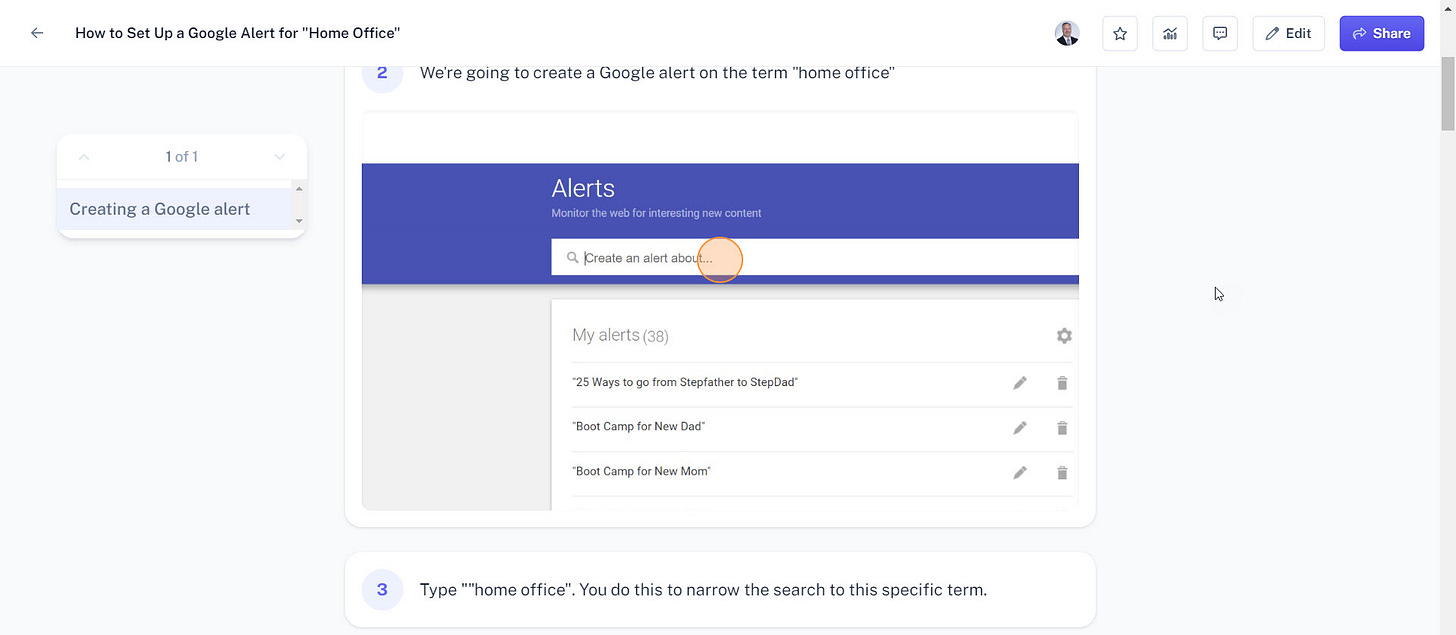Star this guide as favorite
1456x635 pixels.
[x=1120, y=33]
